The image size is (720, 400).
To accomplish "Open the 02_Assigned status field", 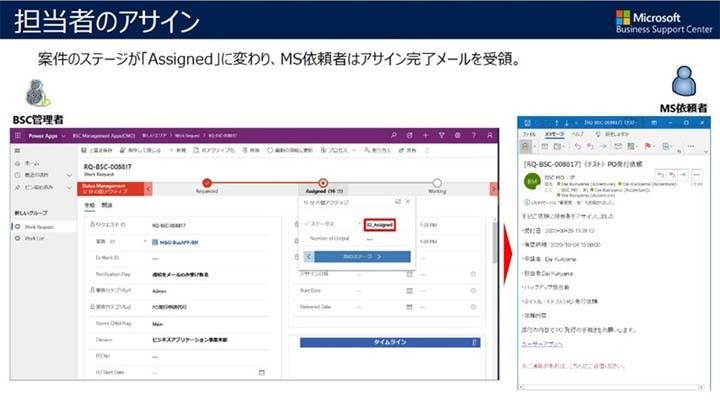I will (379, 225).
